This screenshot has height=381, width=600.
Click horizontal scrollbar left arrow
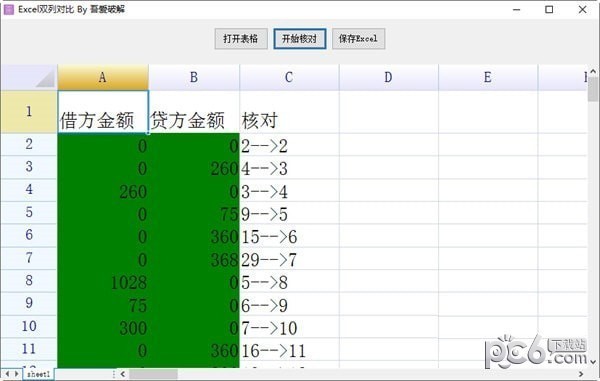[x=122, y=374]
